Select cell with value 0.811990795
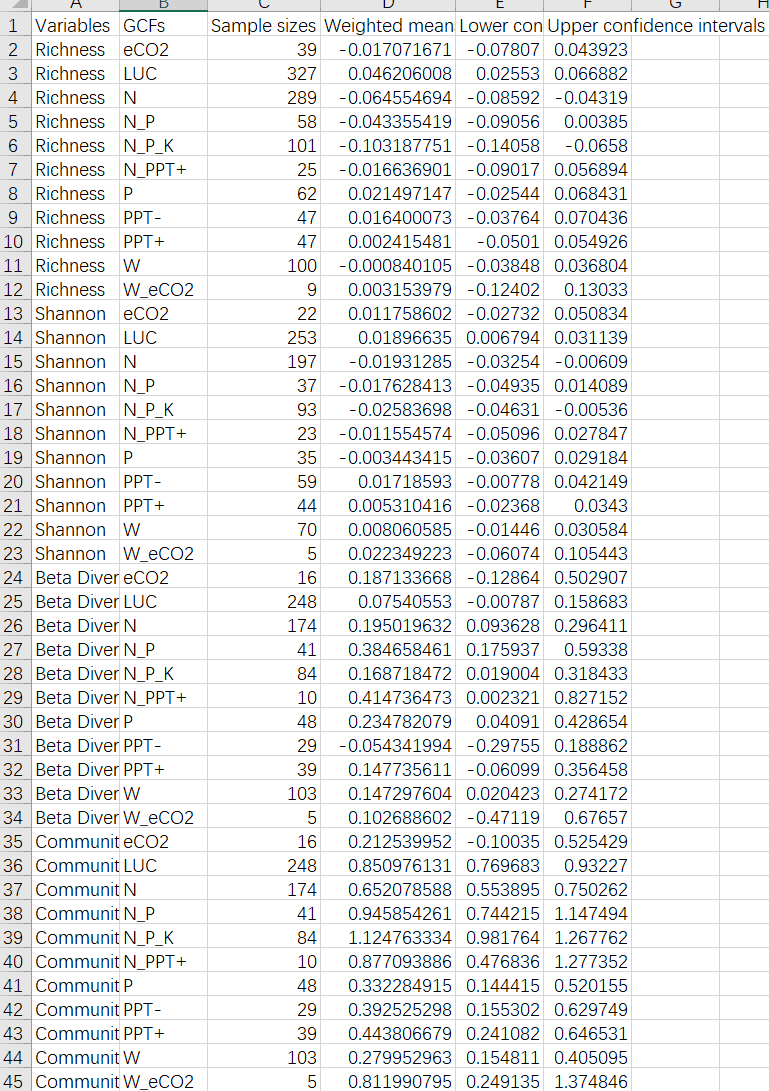Screen dimensions: 769x1091 388,1081
